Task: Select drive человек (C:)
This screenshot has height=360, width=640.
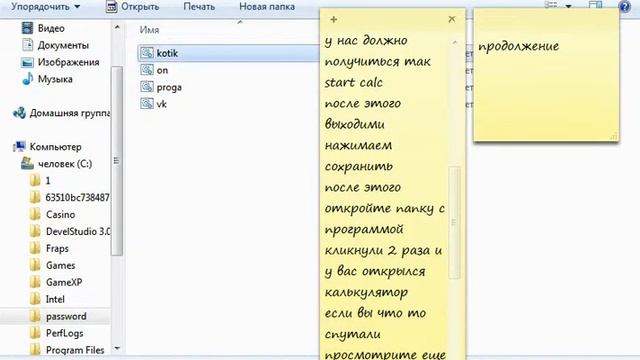Action: pyautogui.click(x=65, y=164)
